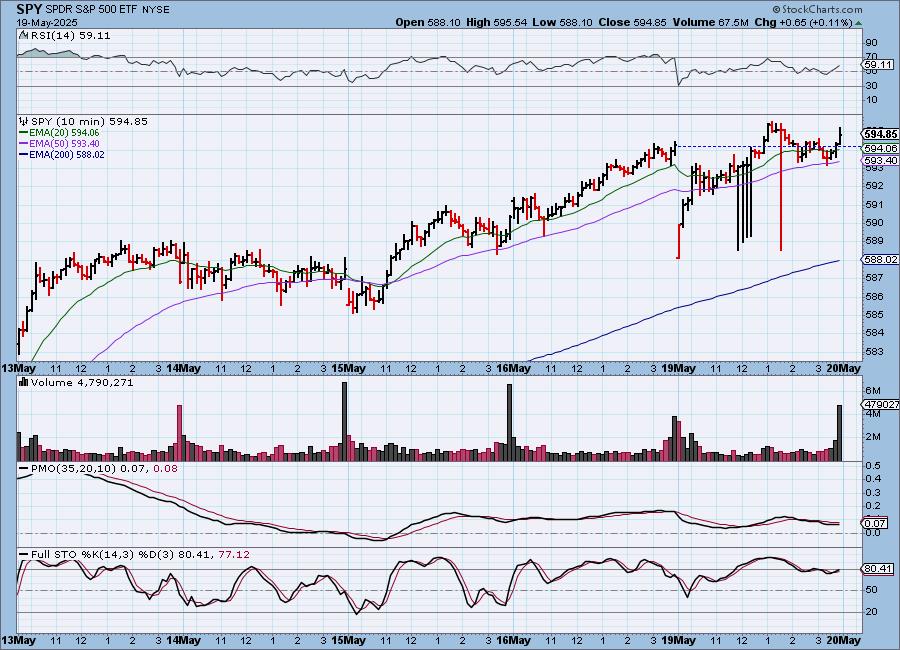Click the StockCharts.com copyright link
Viewport: 900px width, 650px height.
click(817, 9)
